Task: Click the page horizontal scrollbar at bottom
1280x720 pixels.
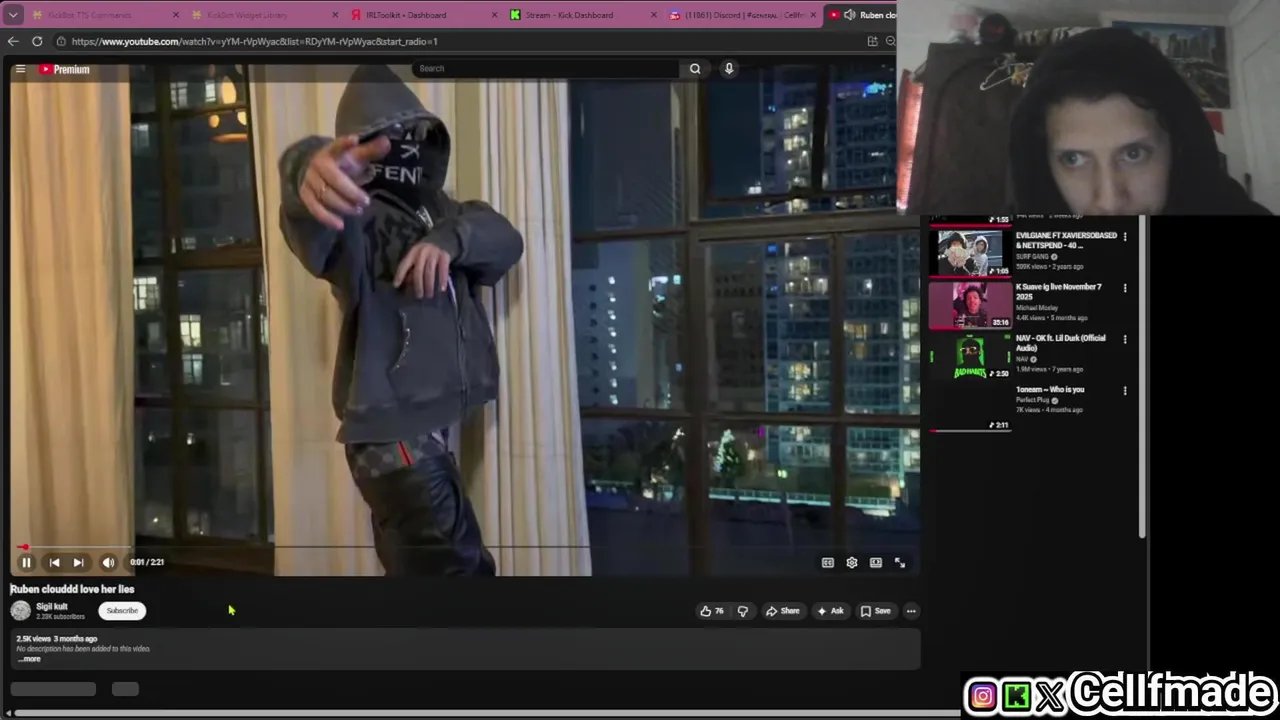Action: (x=485, y=713)
